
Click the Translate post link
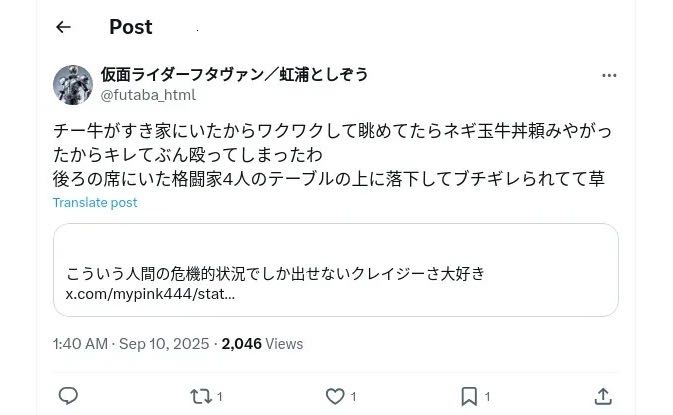[95, 202]
